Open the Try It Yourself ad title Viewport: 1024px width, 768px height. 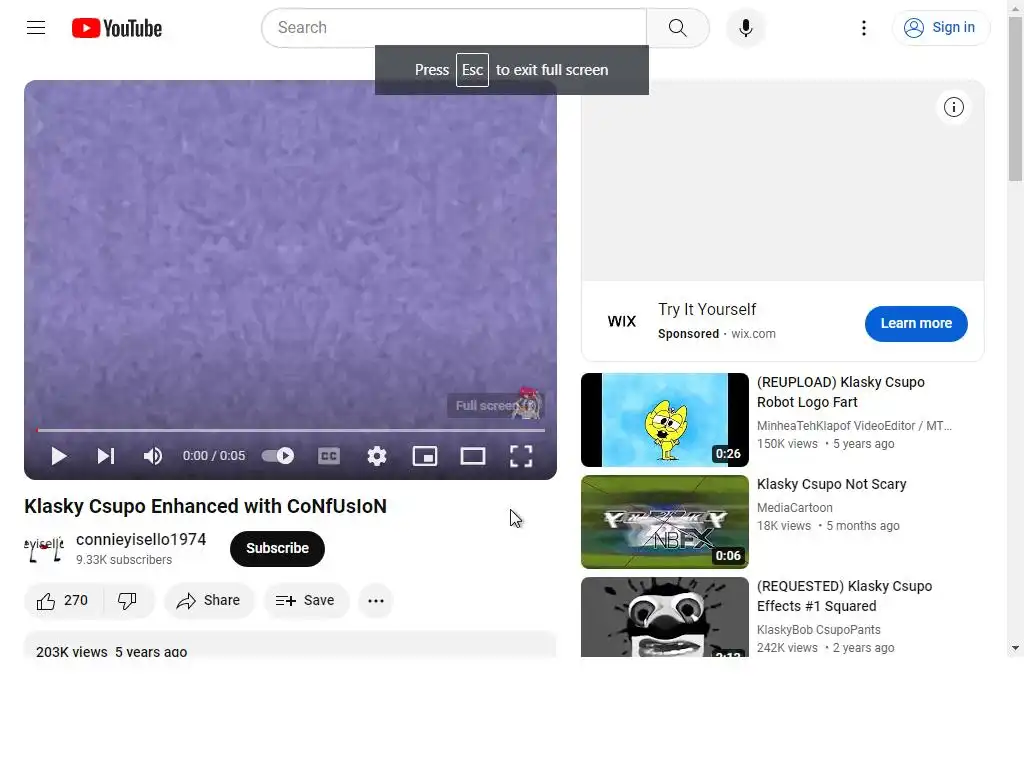[707, 310]
